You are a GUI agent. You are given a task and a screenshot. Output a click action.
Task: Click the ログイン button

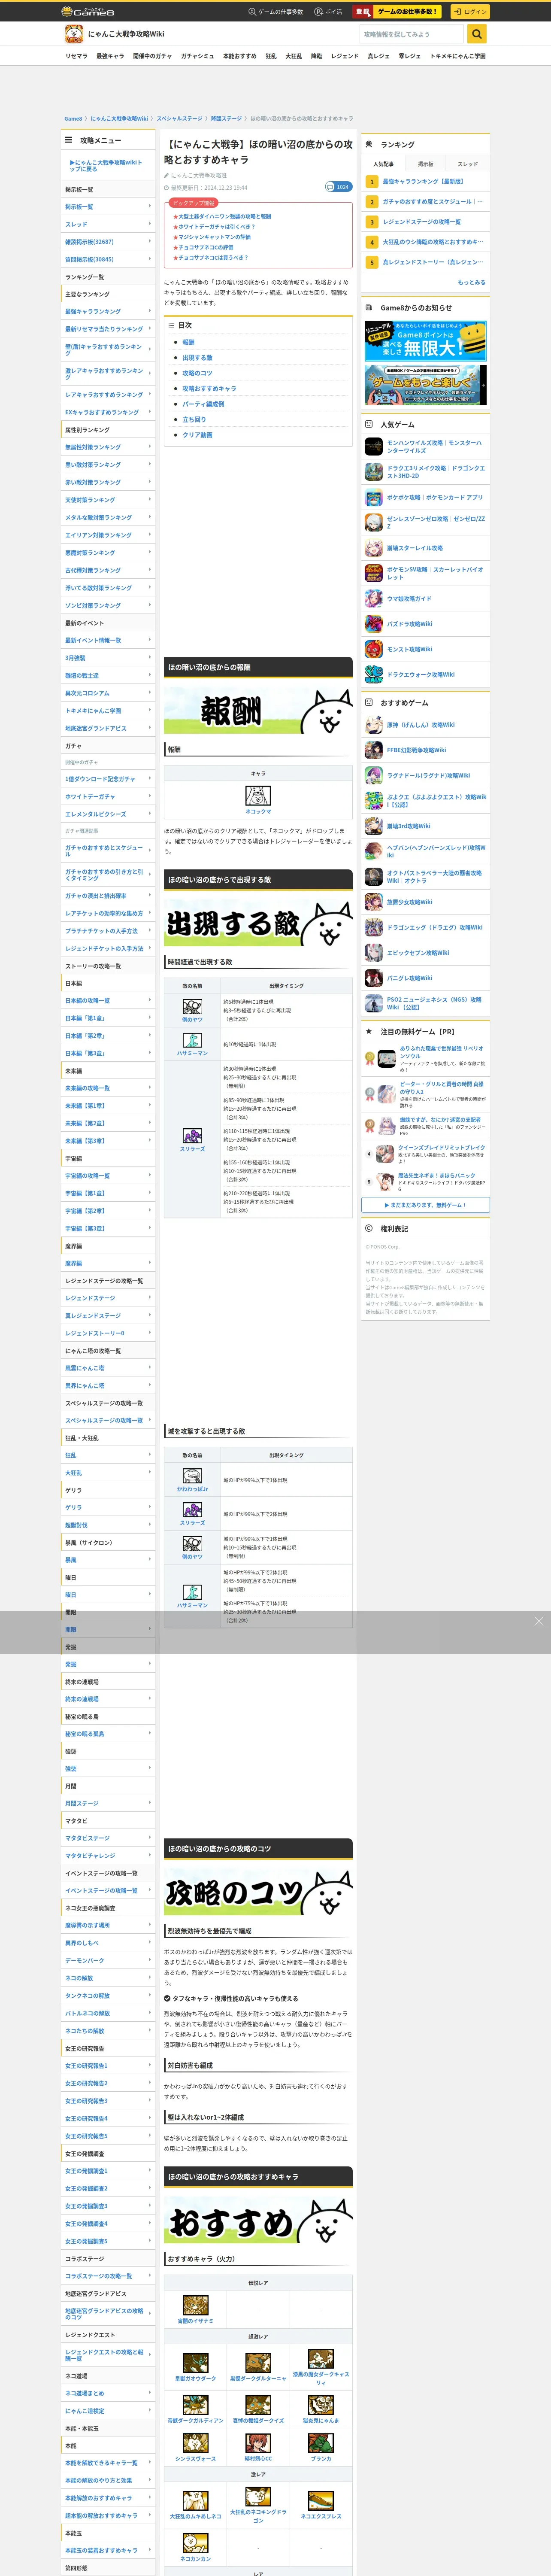point(470,12)
